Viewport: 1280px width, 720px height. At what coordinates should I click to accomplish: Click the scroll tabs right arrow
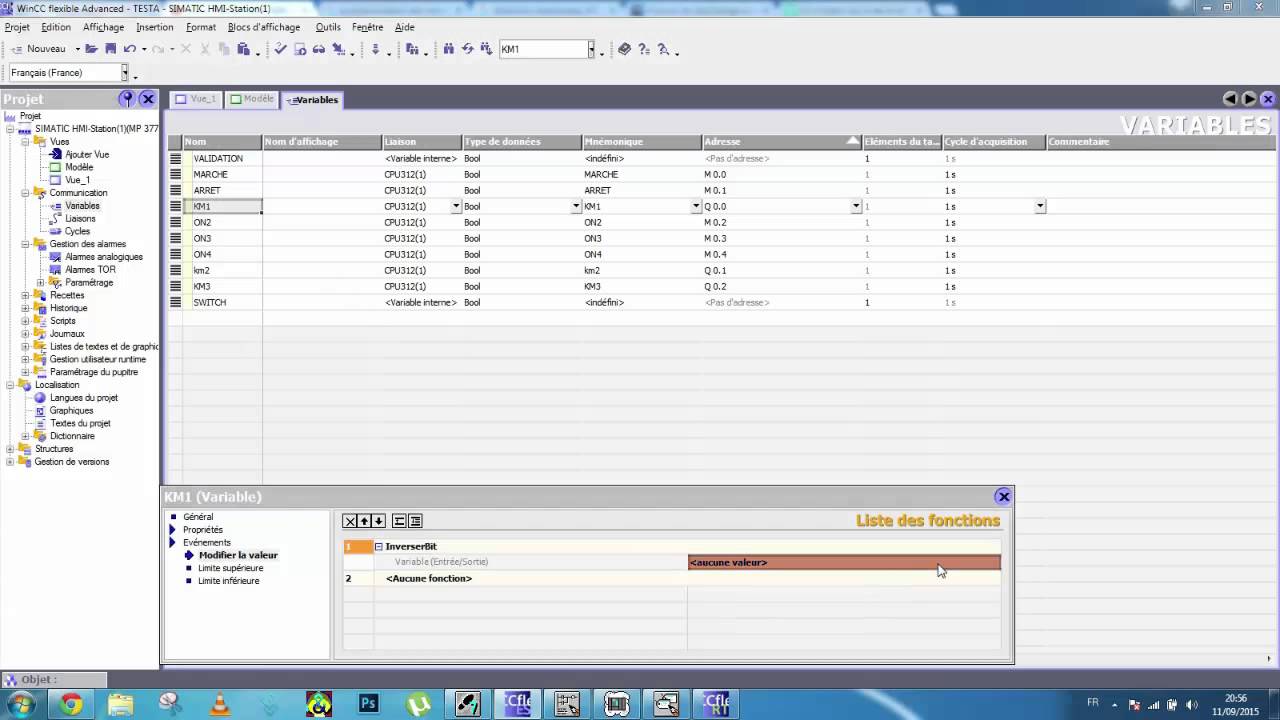(1249, 99)
